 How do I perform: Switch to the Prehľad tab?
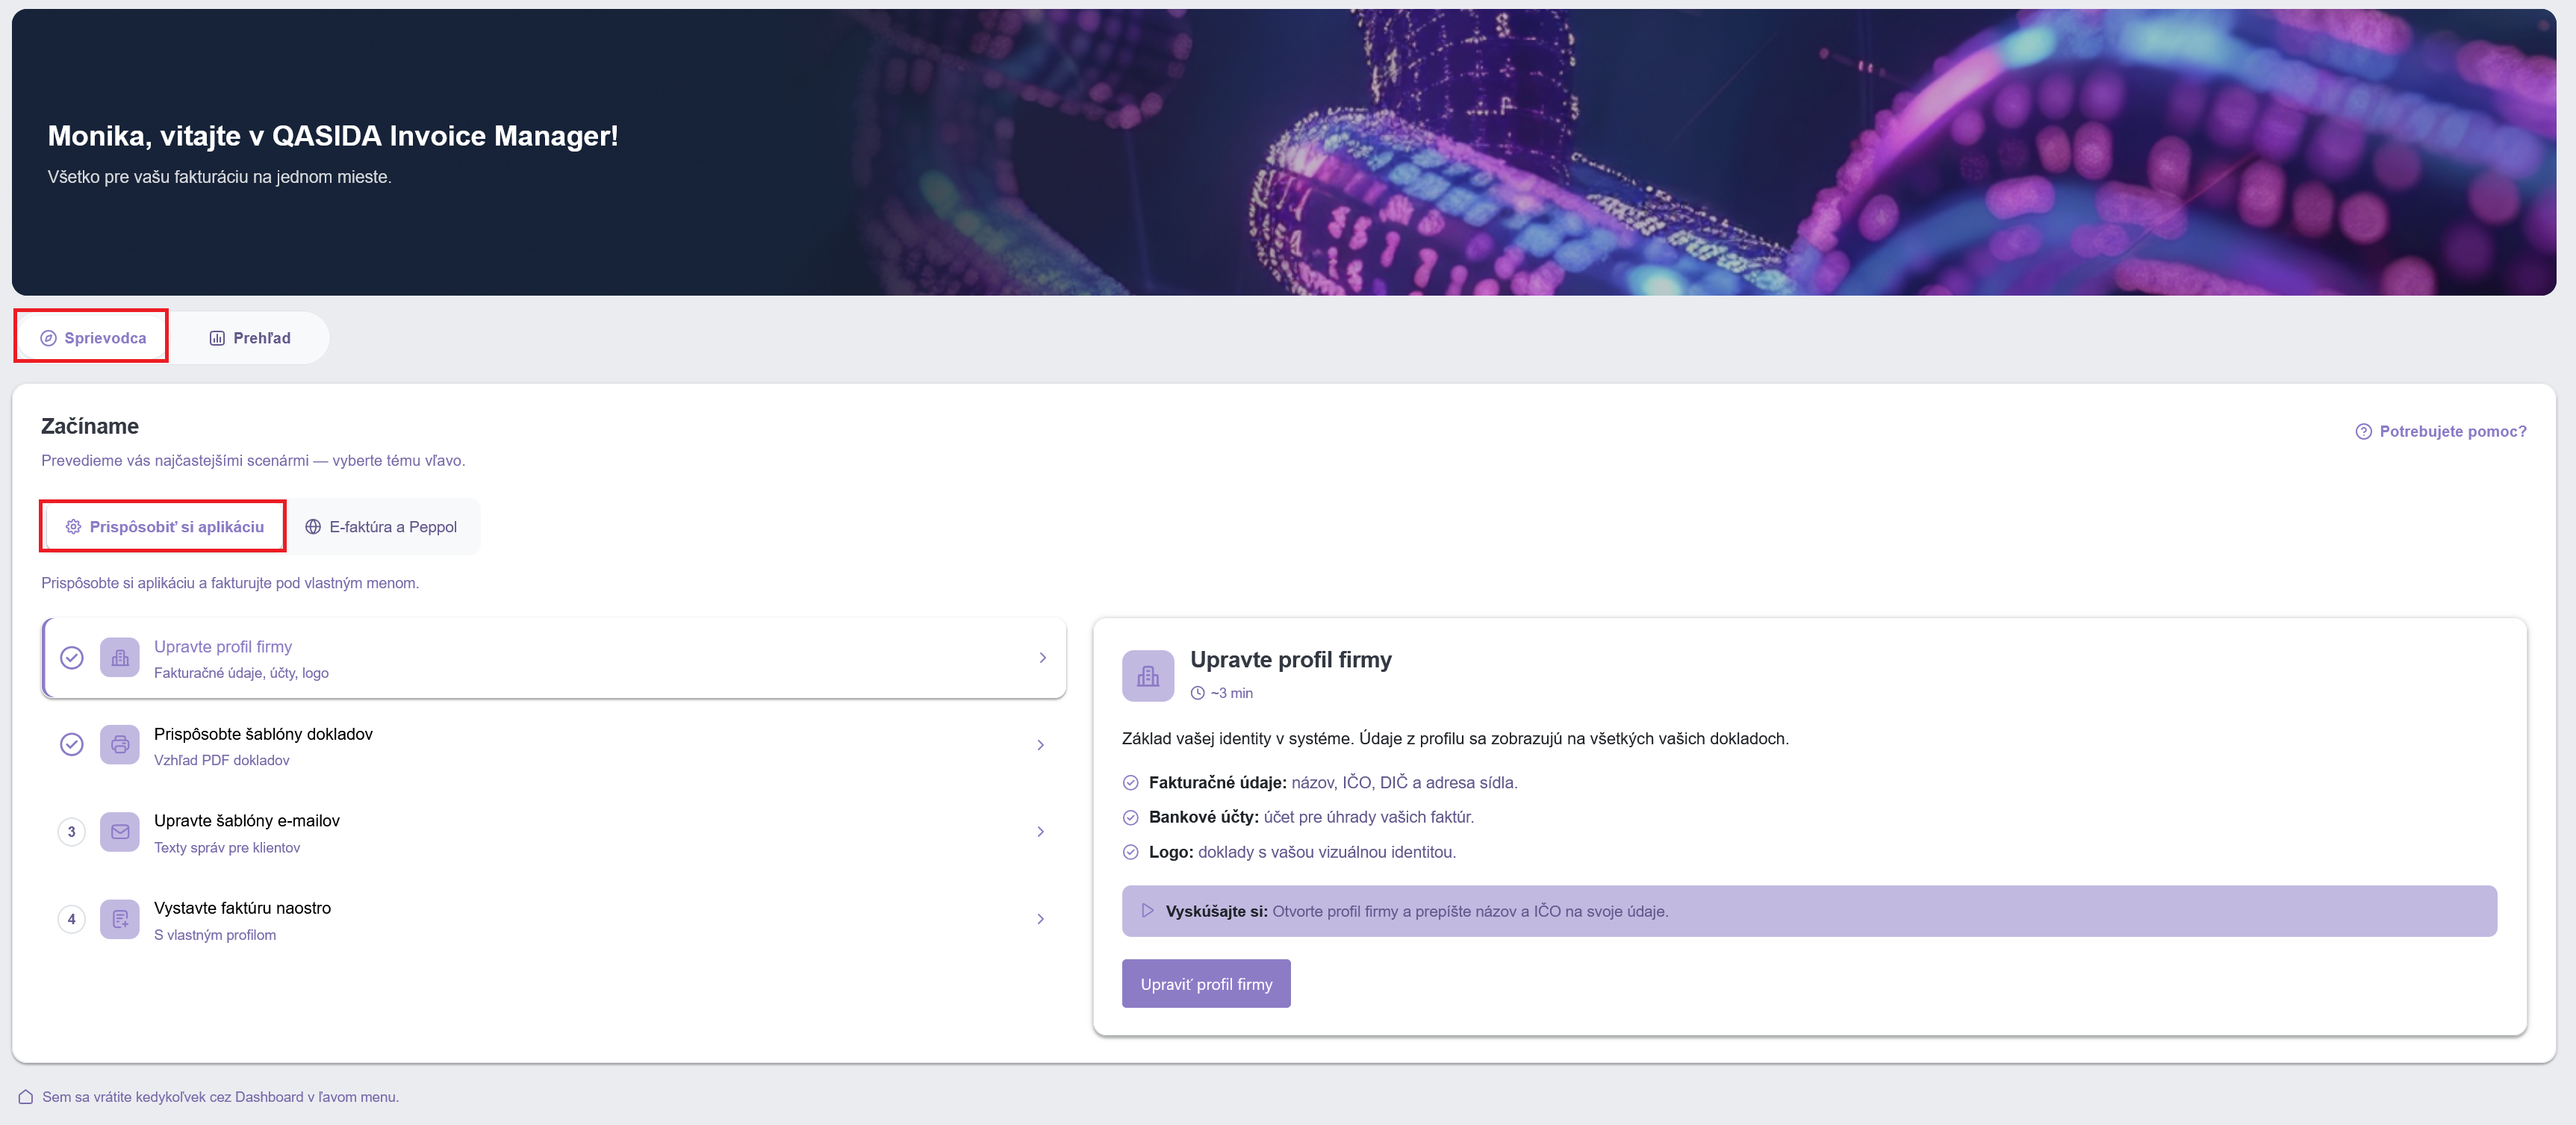(x=250, y=338)
